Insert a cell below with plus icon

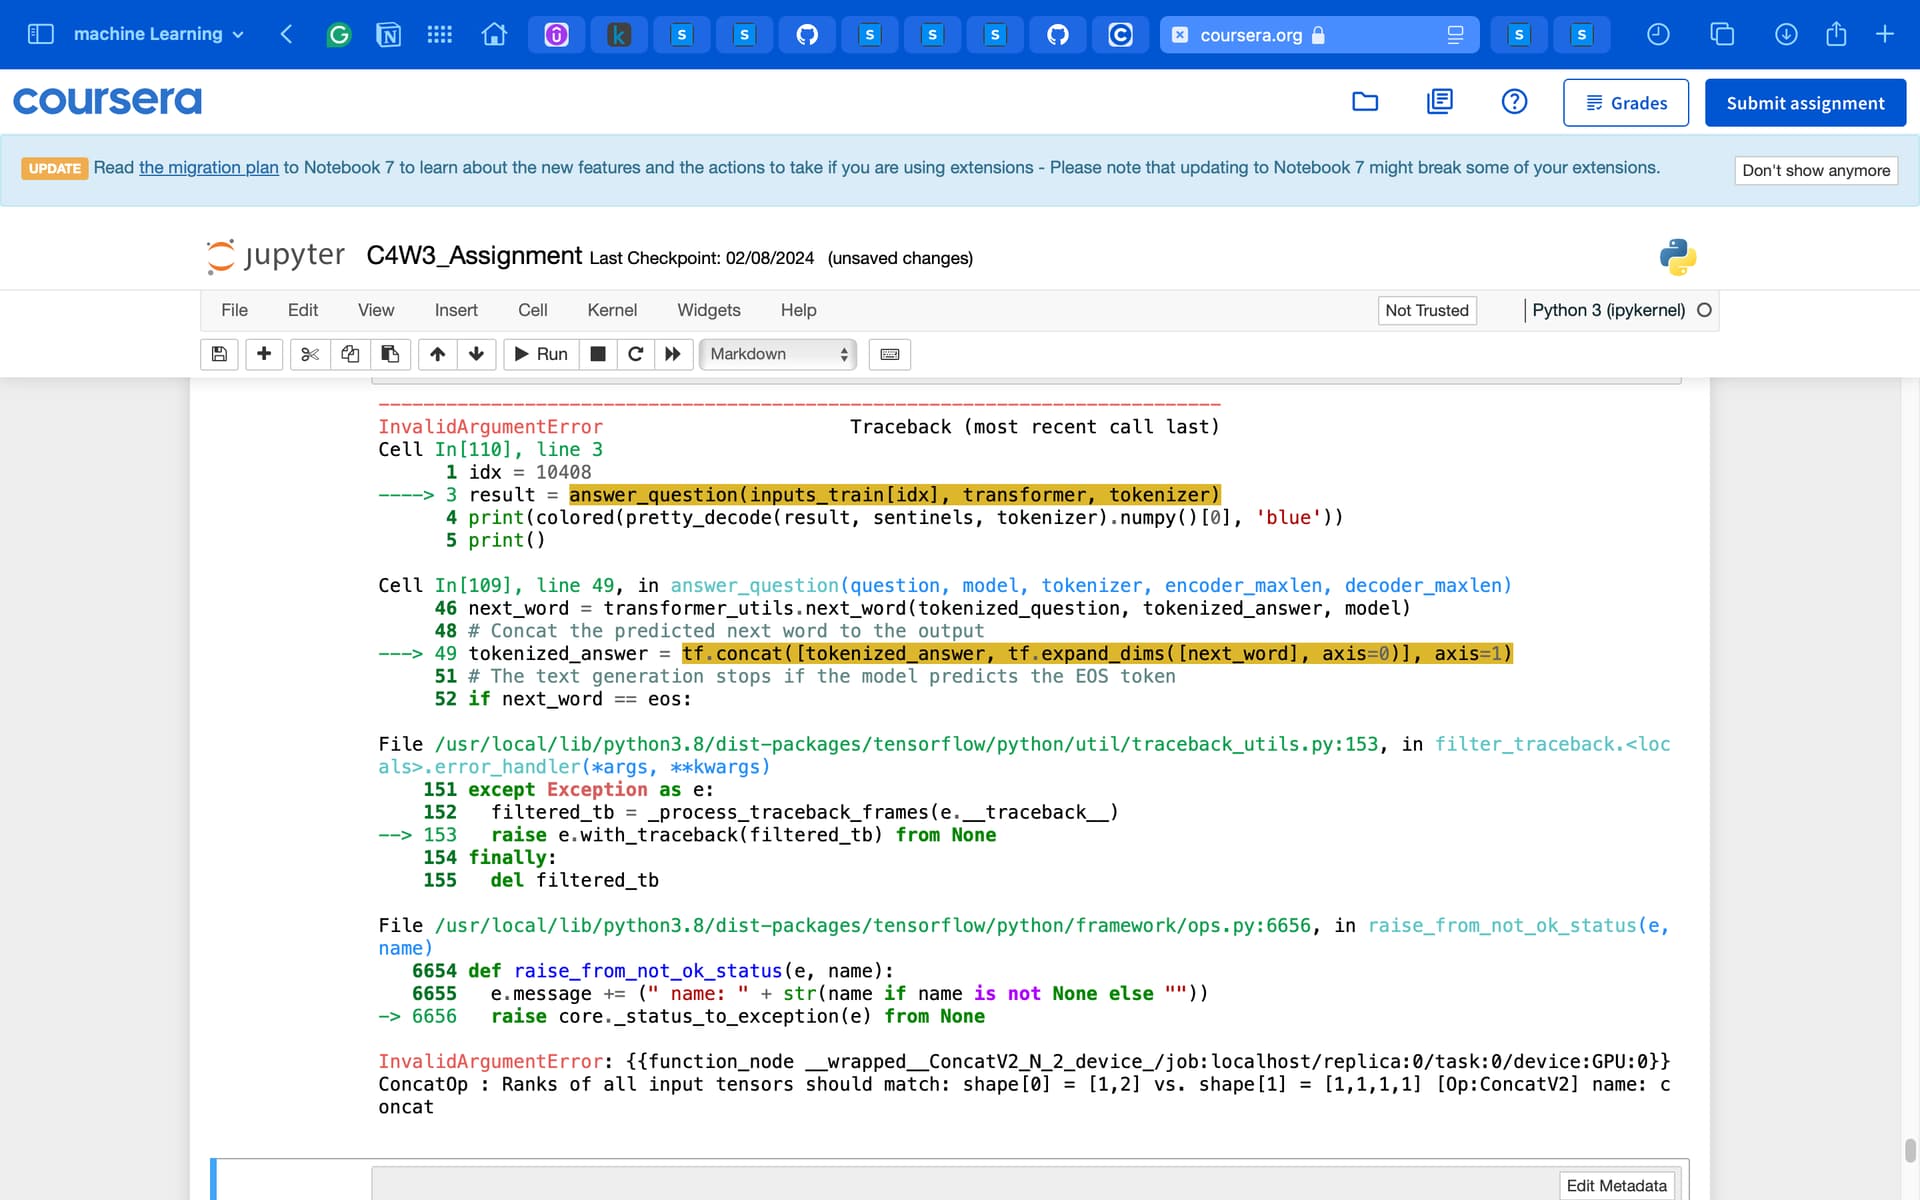pyautogui.click(x=264, y=354)
